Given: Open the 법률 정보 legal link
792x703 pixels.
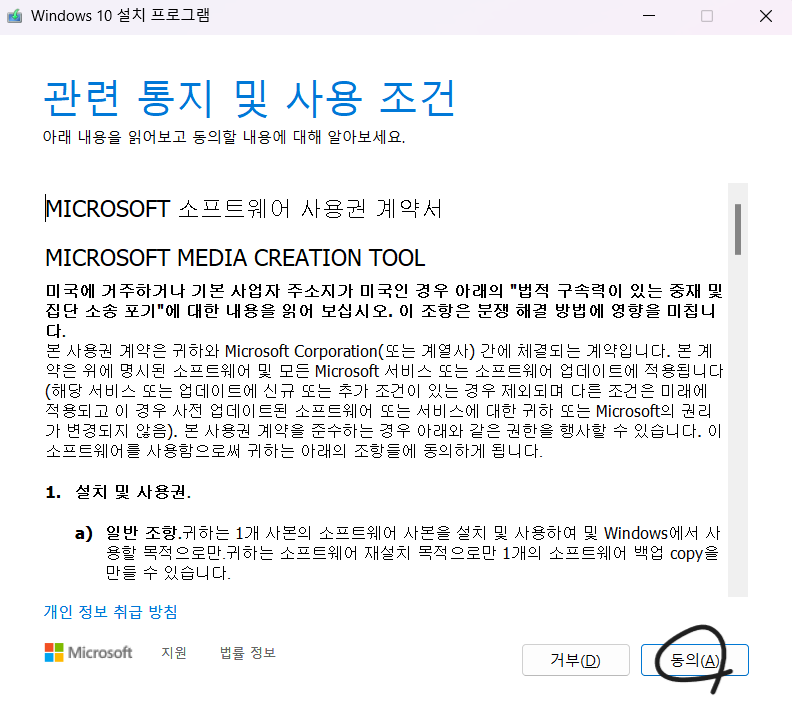Looking at the screenshot, I should point(248,652).
